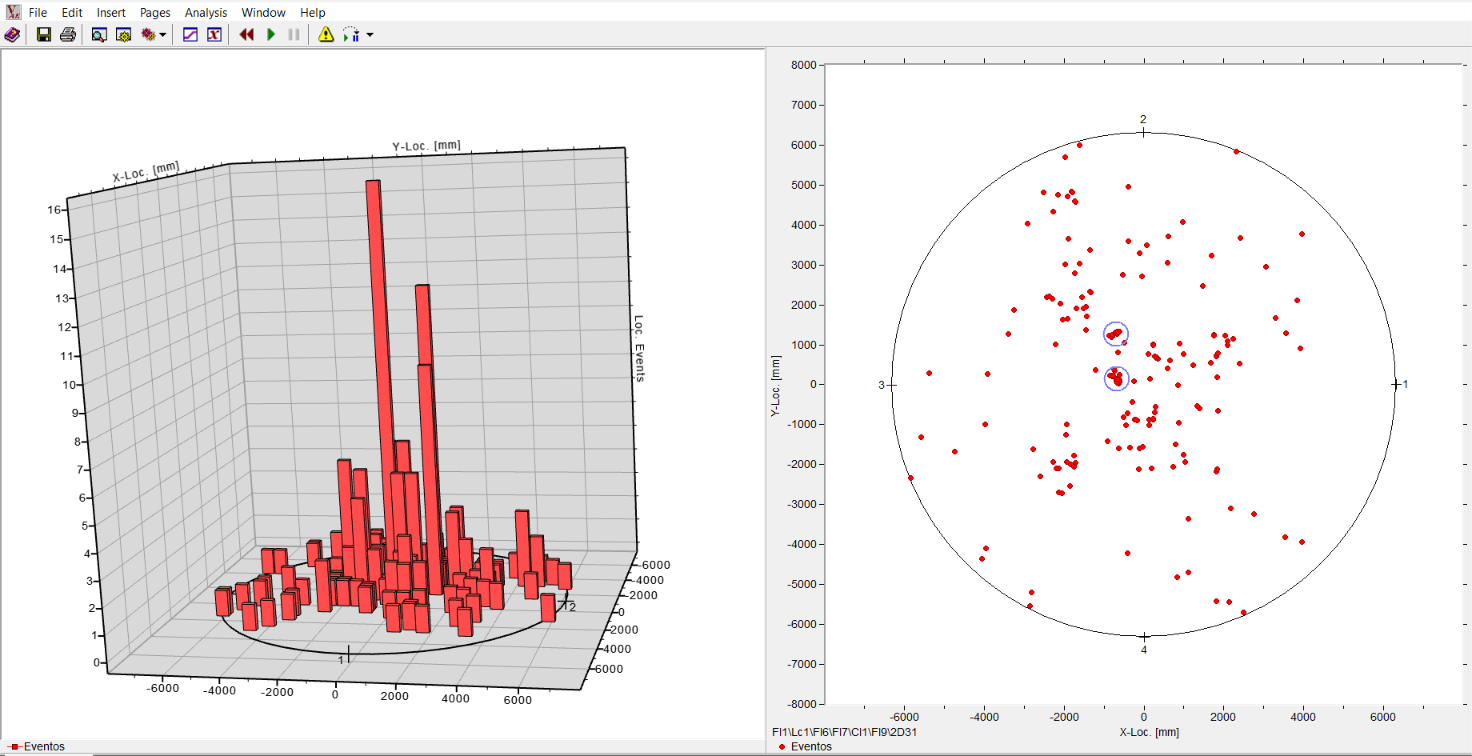
Task: Open the Pages menu
Action: coord(155,13)
